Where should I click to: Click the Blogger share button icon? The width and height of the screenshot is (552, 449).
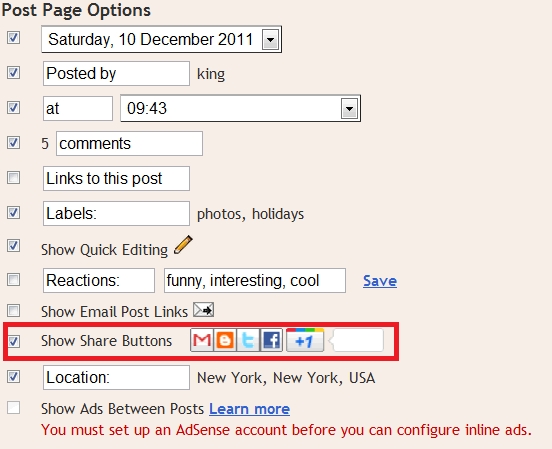(x=225, y=340)
